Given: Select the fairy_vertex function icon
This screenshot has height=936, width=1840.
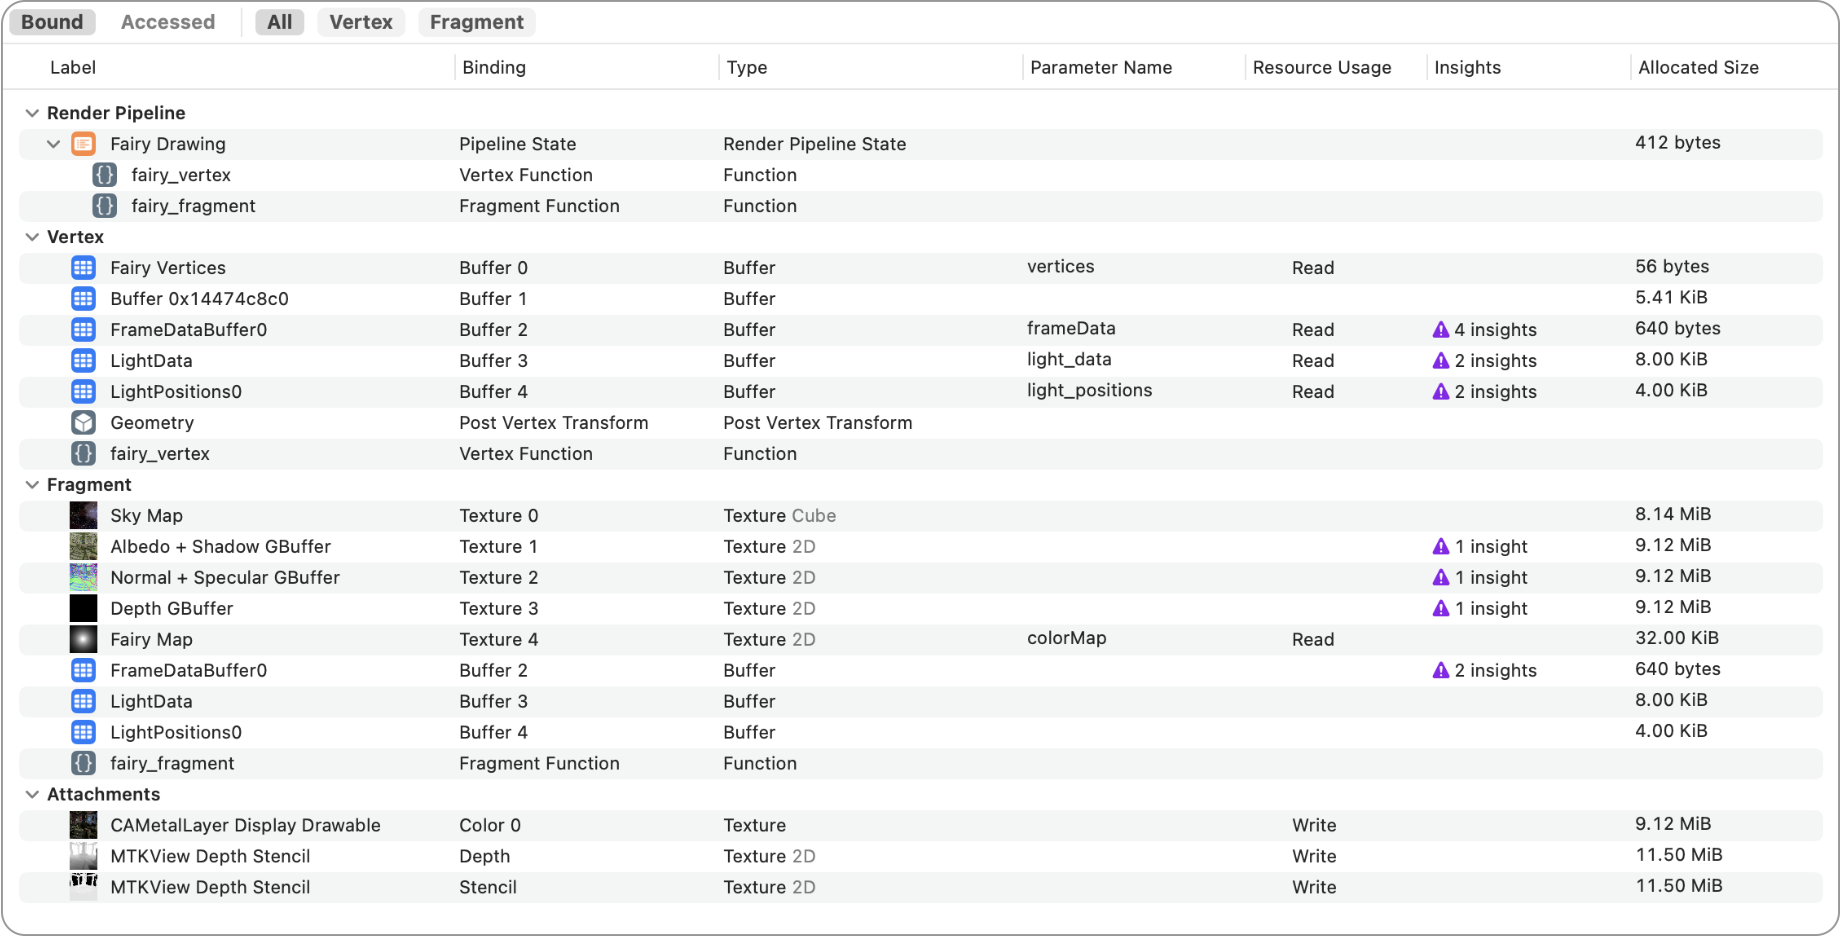Looking at the screenshot, I should click(105, 174).
